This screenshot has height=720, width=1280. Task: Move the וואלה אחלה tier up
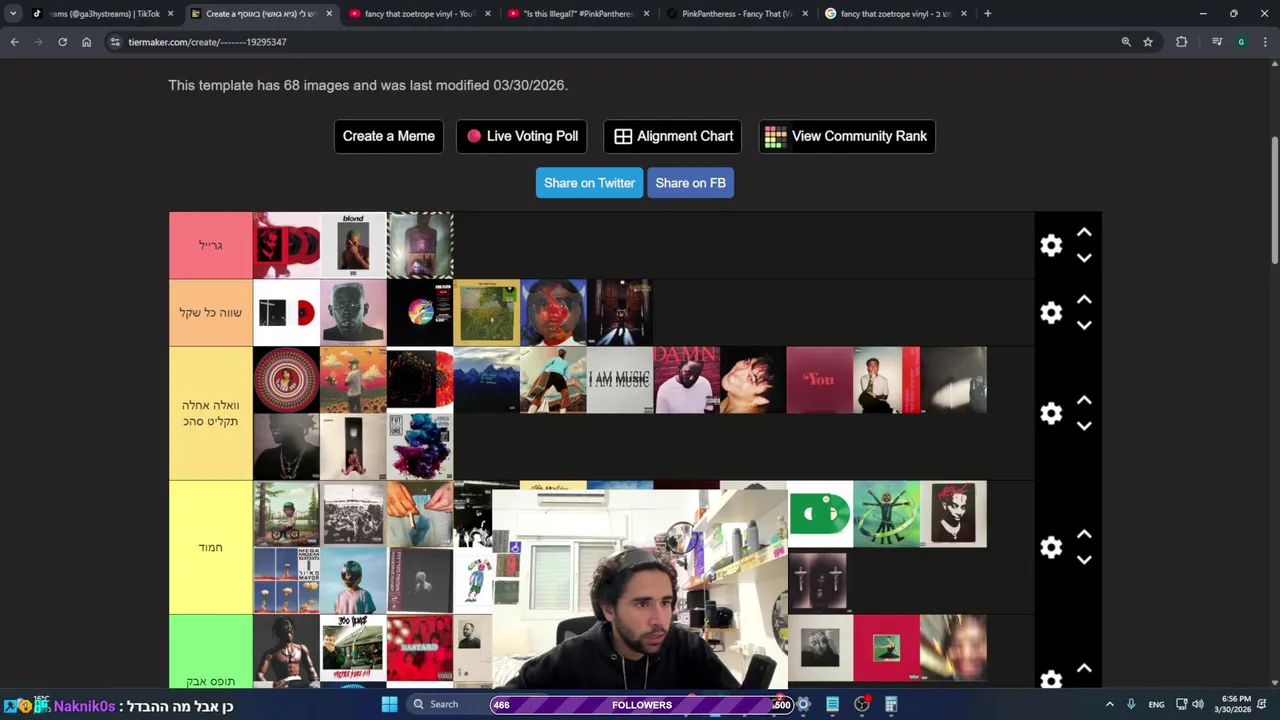click(x=1084, y=400)
